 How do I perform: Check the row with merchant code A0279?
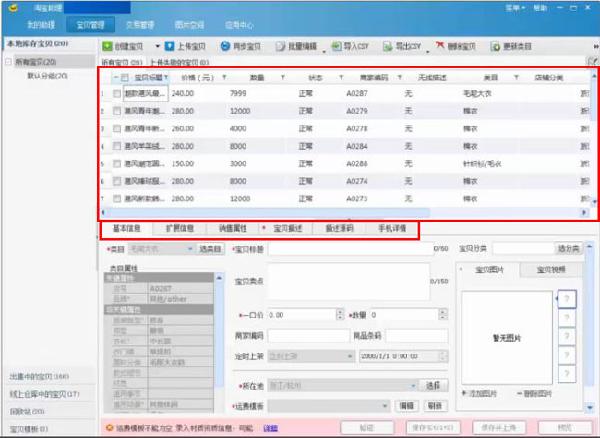pos(117,111)
